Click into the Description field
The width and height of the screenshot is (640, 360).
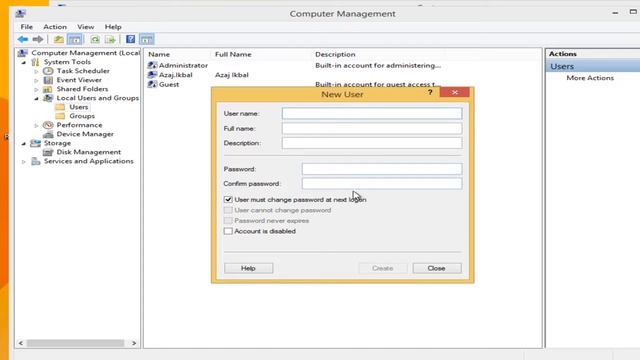[372, 143]
